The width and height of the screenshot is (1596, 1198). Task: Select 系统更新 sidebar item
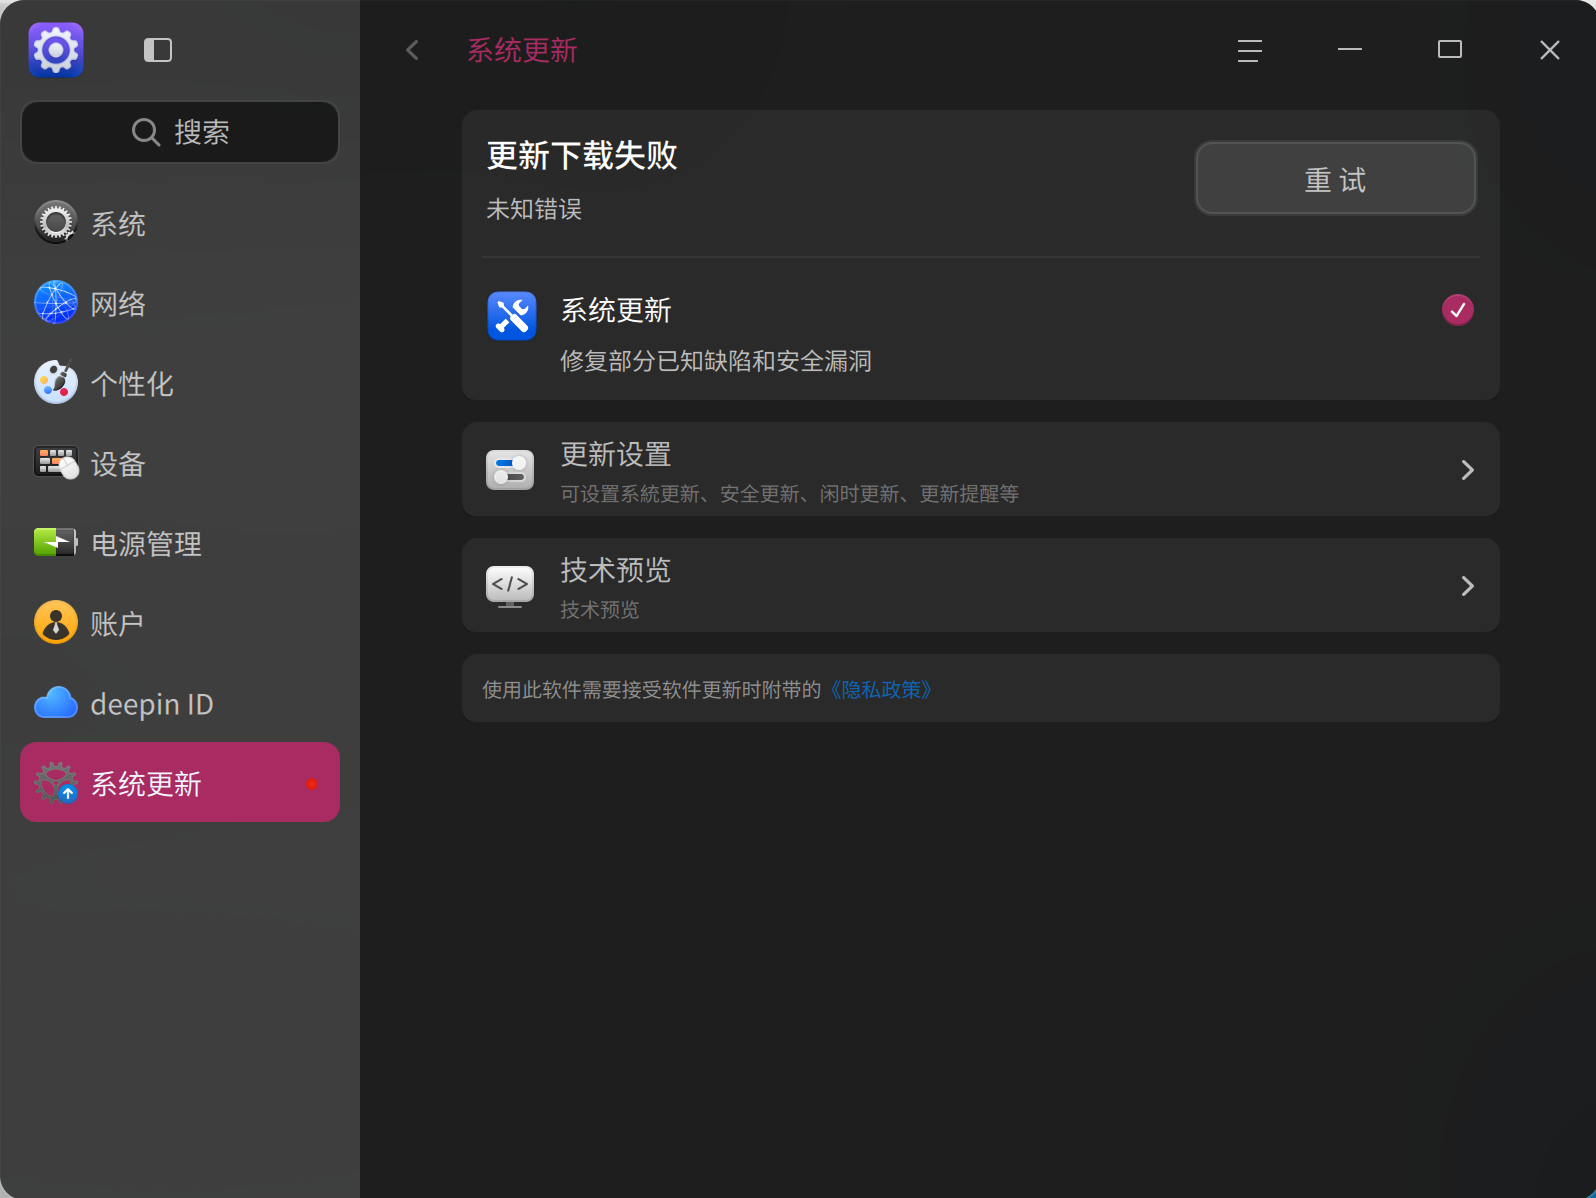pos(180,782)
